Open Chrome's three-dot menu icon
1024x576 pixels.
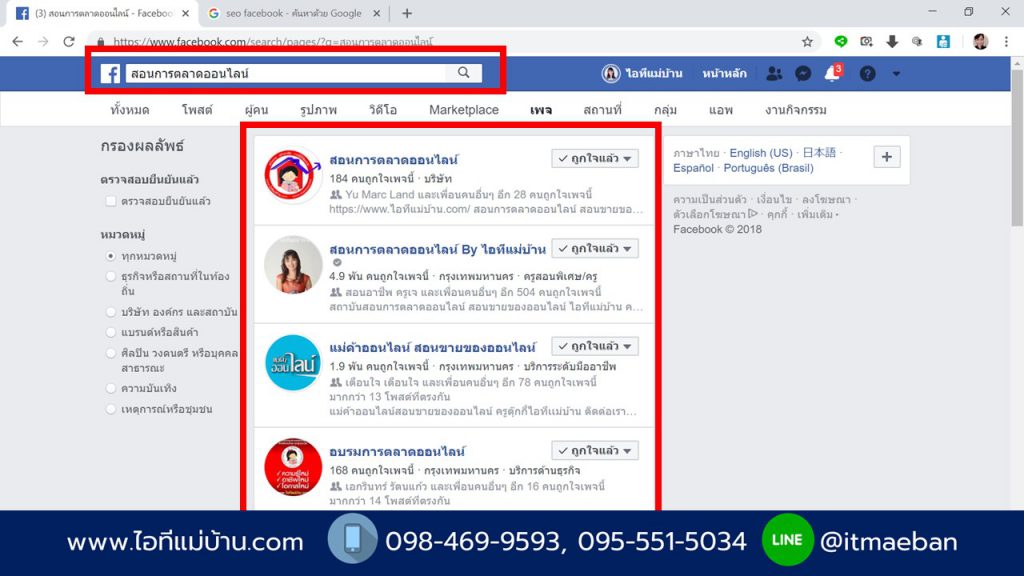[x=1005, y=42]
